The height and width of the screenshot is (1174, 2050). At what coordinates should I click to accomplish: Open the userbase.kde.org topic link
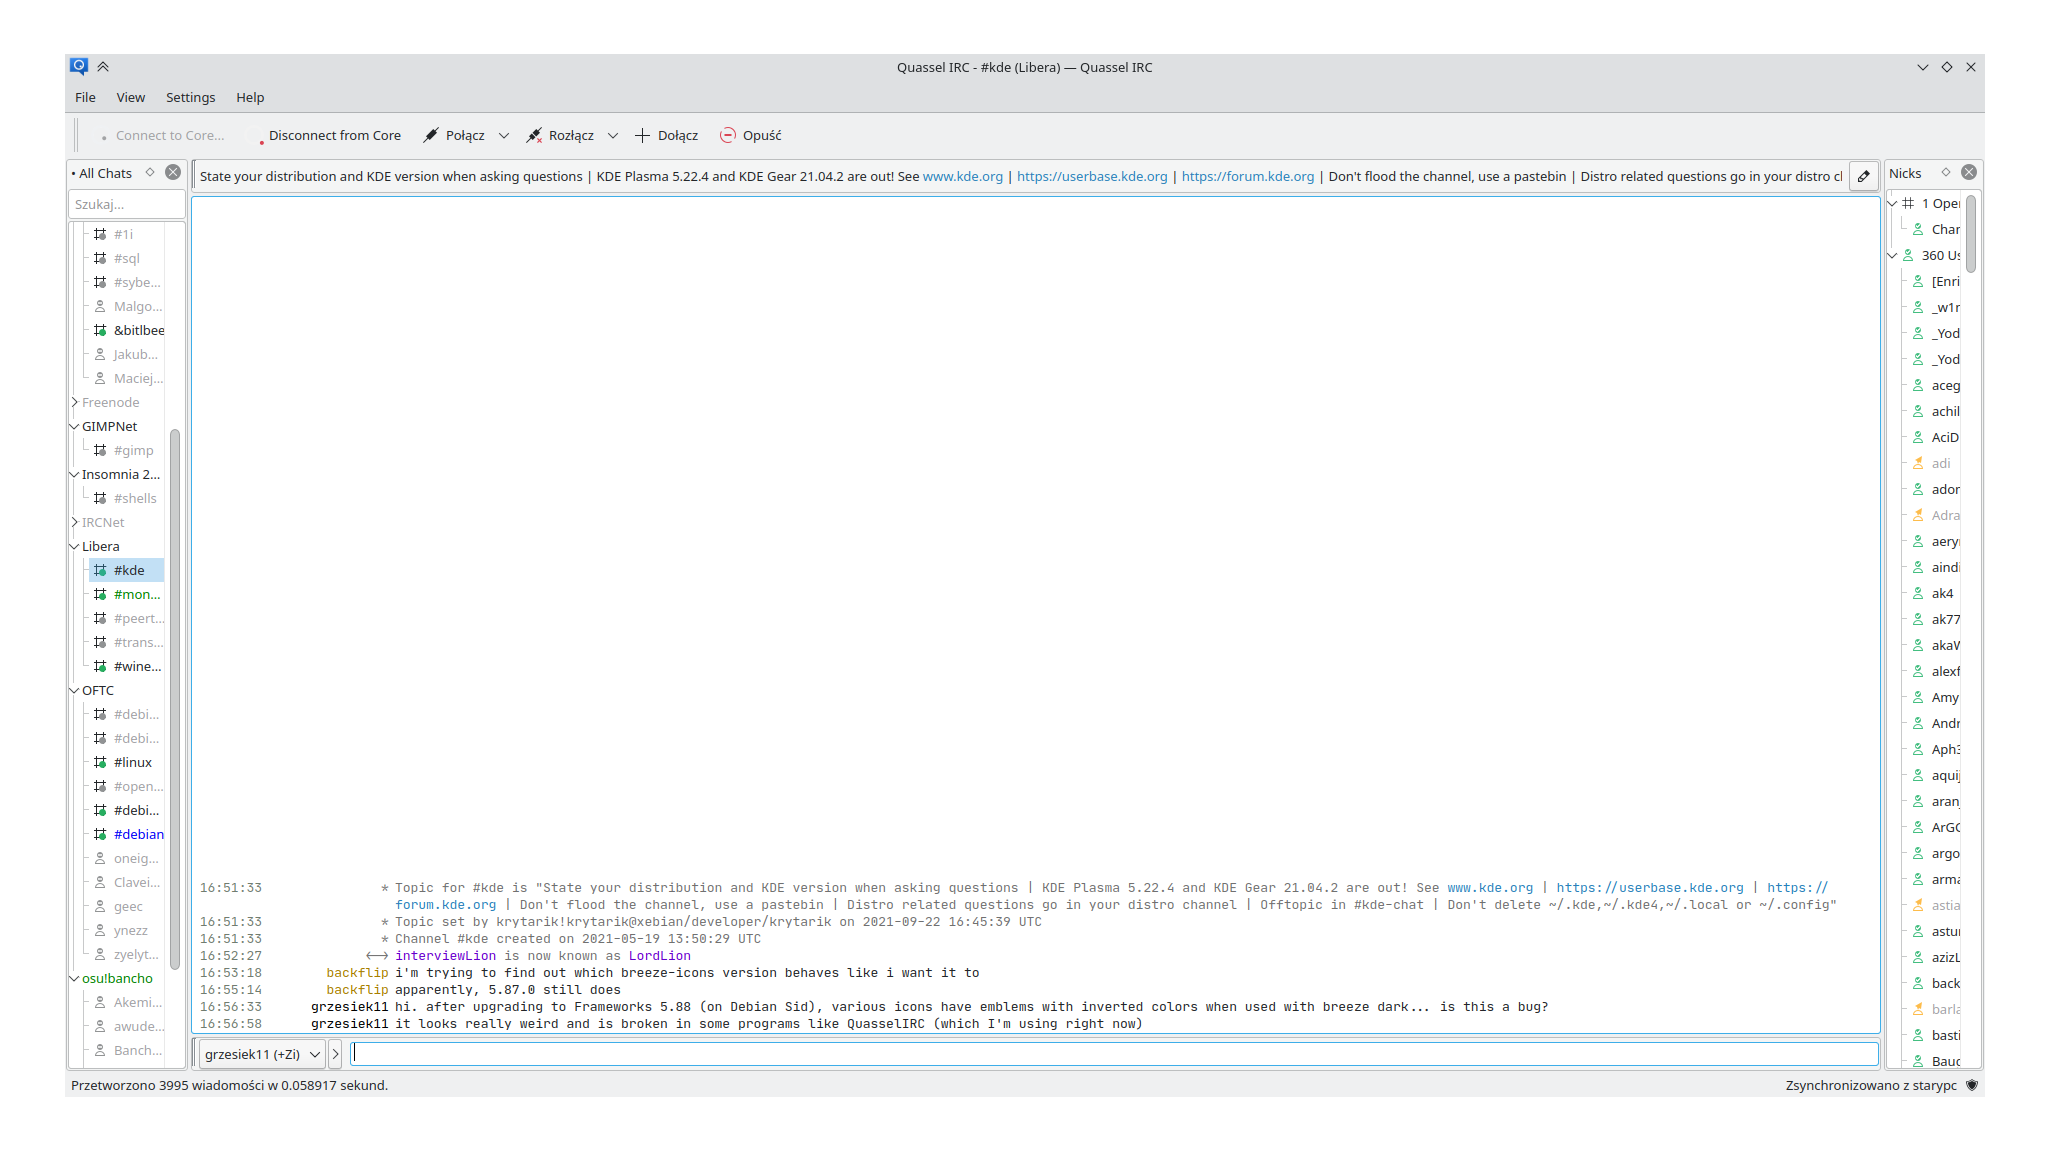coord(1092,176)
